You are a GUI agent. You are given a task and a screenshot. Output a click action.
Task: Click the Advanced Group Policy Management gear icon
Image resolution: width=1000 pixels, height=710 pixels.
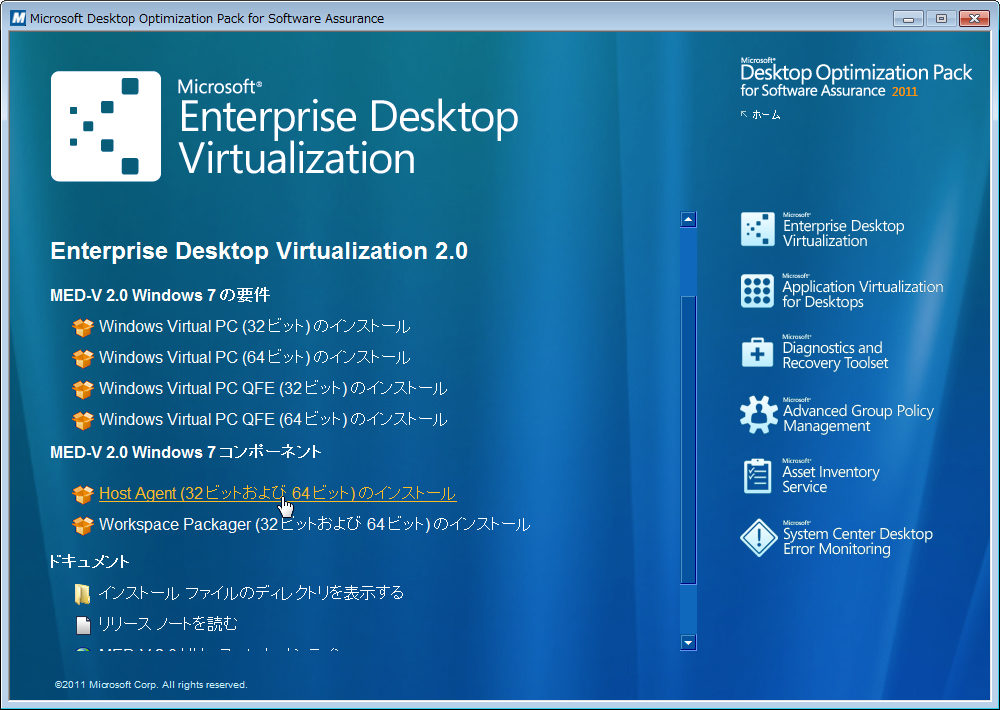click(x=758, y=415)
